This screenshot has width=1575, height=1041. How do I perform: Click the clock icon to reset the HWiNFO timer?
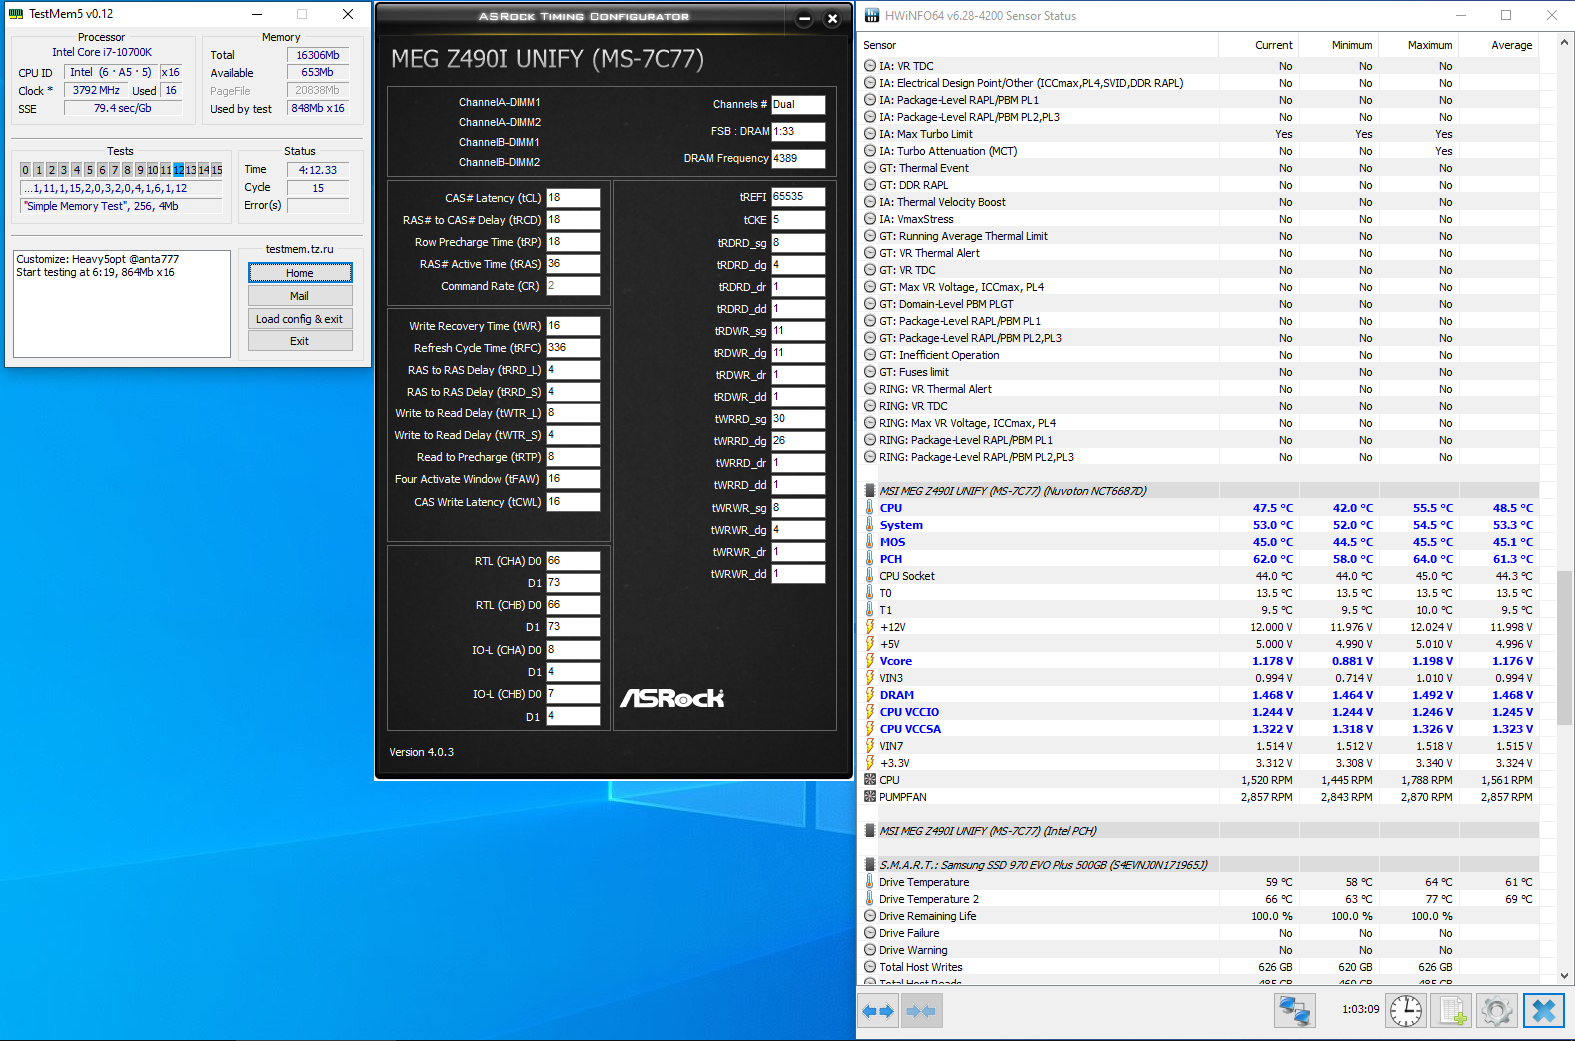[1406, 1011]
